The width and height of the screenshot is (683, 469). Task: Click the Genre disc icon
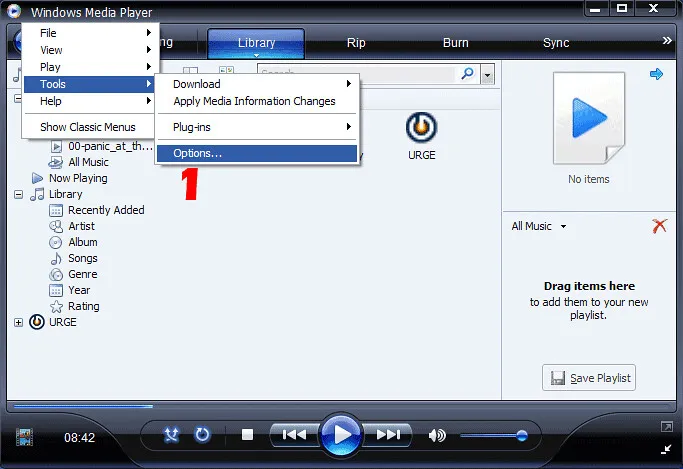tap(56, 275)
